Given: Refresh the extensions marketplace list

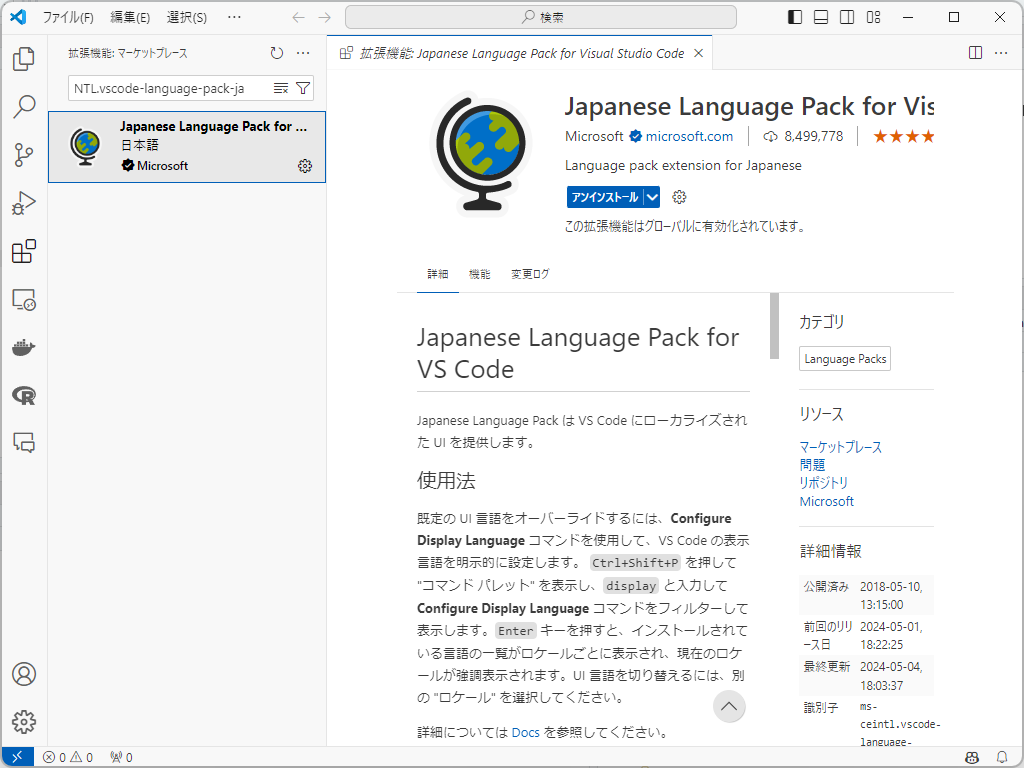Looking at the screenshot, I should pyautogui.click(x=277, y=53).
